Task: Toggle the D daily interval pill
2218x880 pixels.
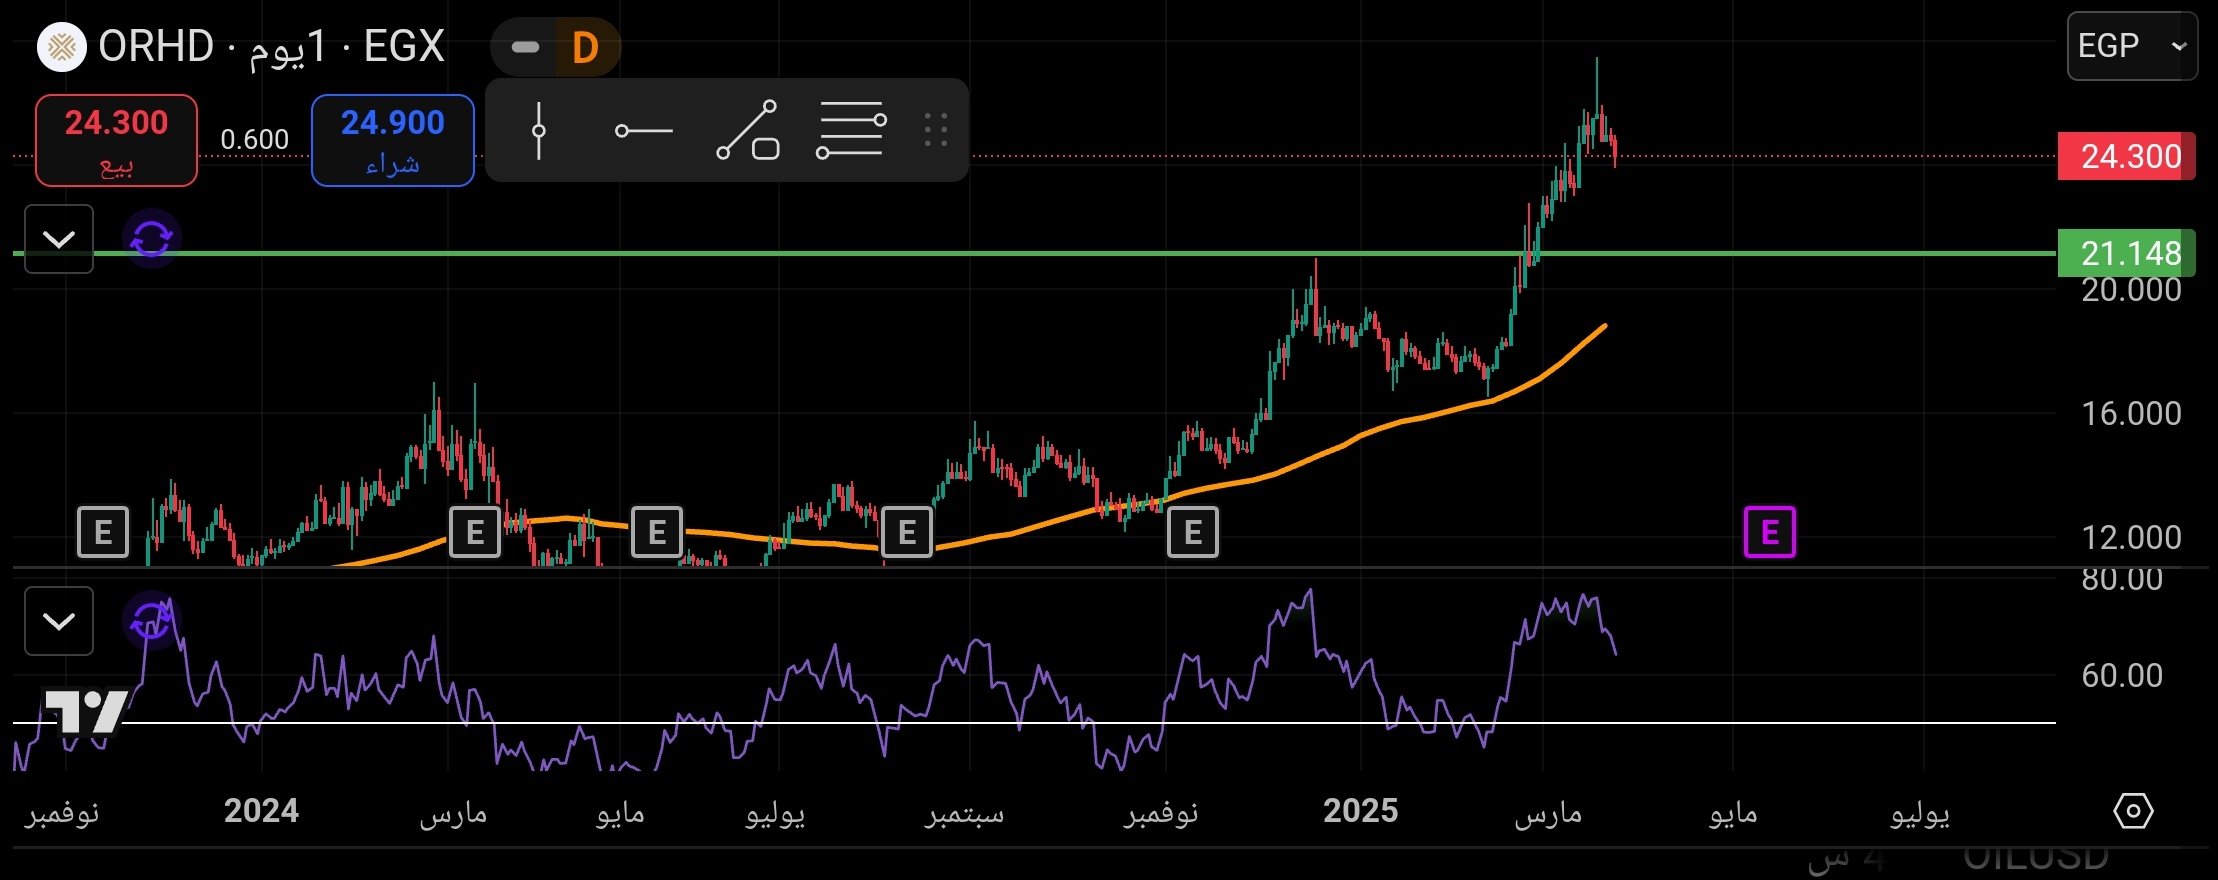Action: [585, 47]
